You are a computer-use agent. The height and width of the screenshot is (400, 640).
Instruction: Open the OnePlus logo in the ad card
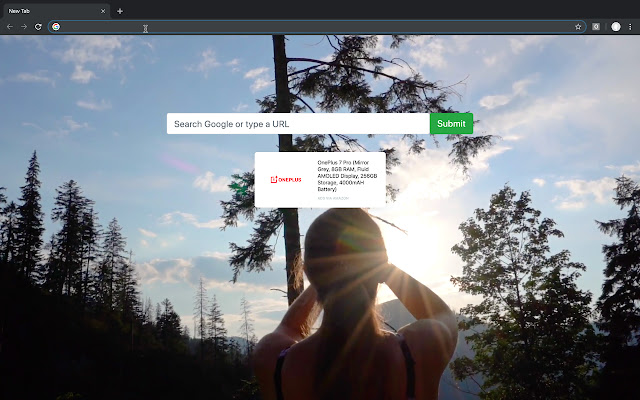click(286, 180)
